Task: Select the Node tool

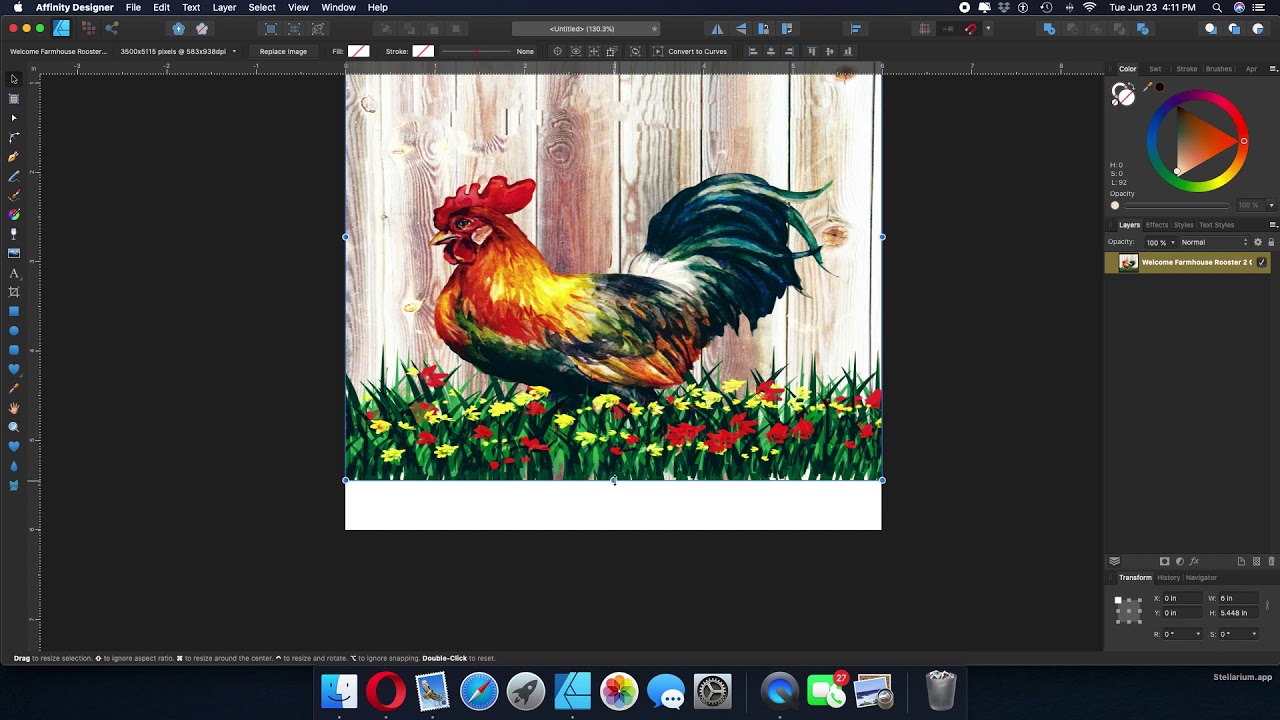Action: [14, 118]
